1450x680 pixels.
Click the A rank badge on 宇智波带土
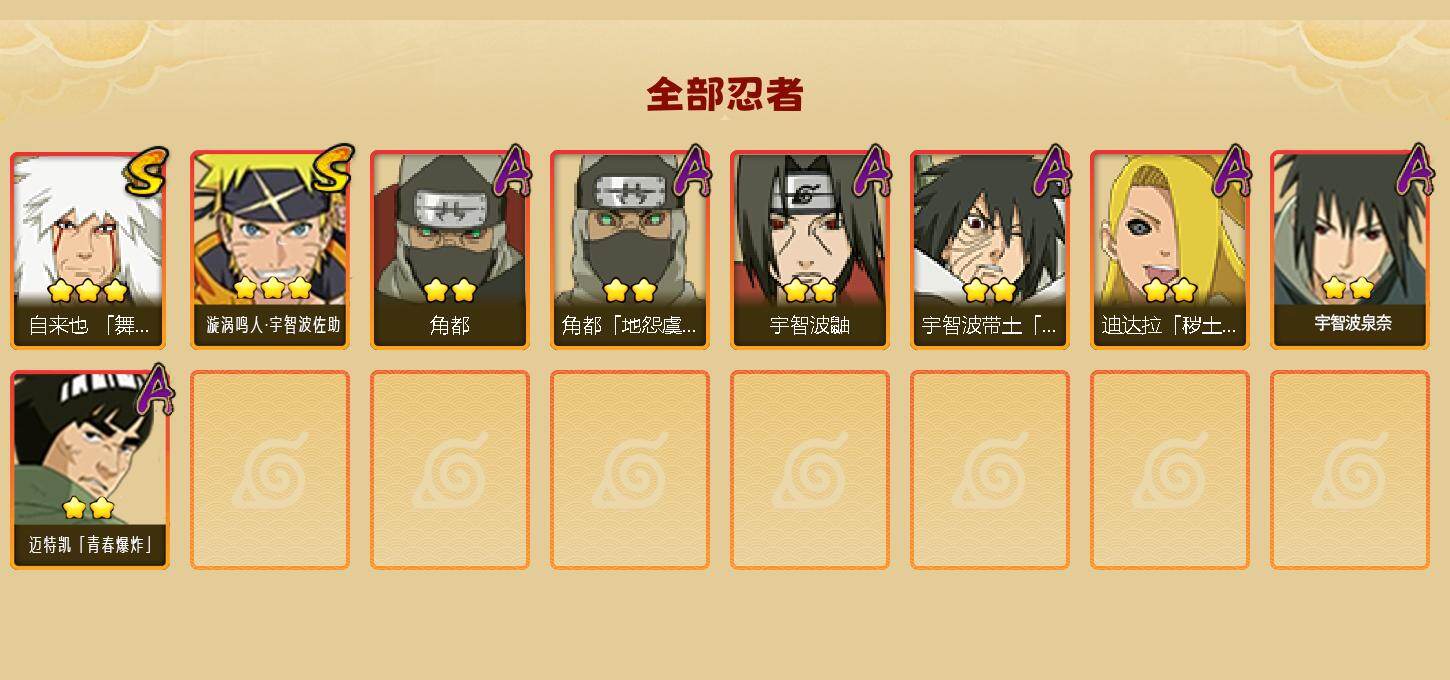[1052, 171]
